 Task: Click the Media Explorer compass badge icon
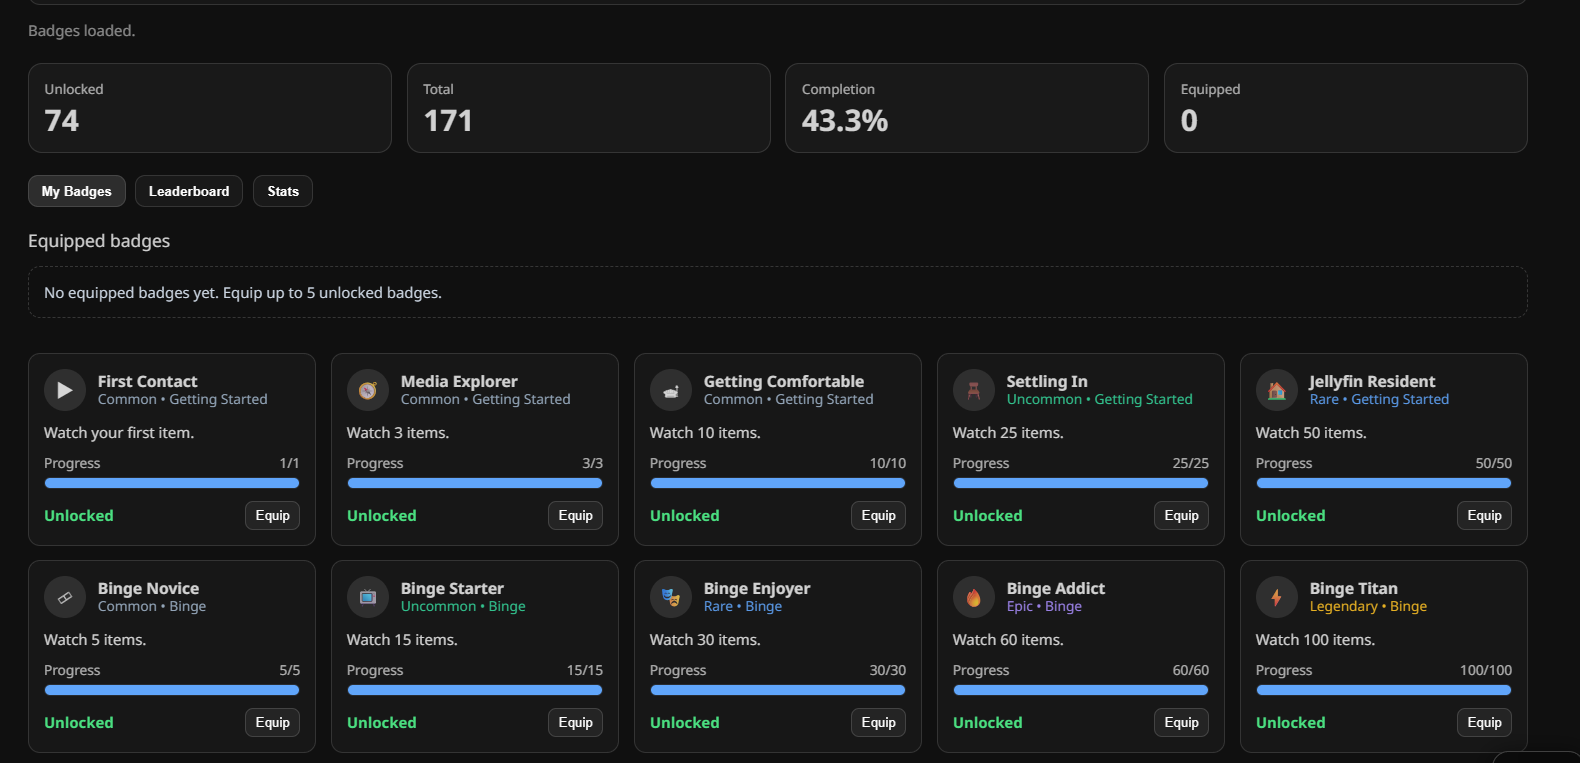tap(368, 390)
